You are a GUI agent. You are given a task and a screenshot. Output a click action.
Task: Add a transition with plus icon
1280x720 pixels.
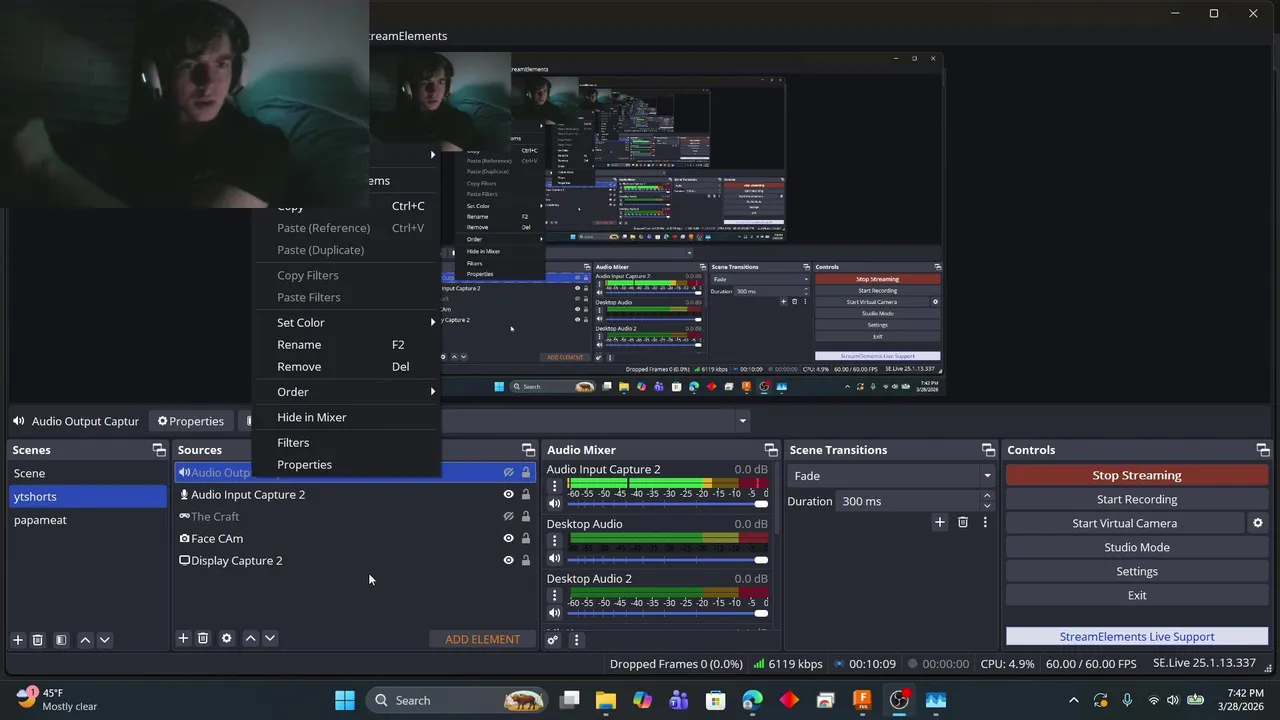[939, 522]
